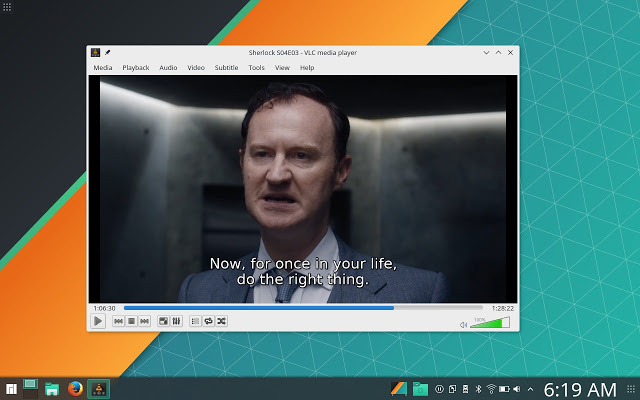Viewport: 640px width, 400px height.
Task: Open the Subtitle menu
Action: 226,68
